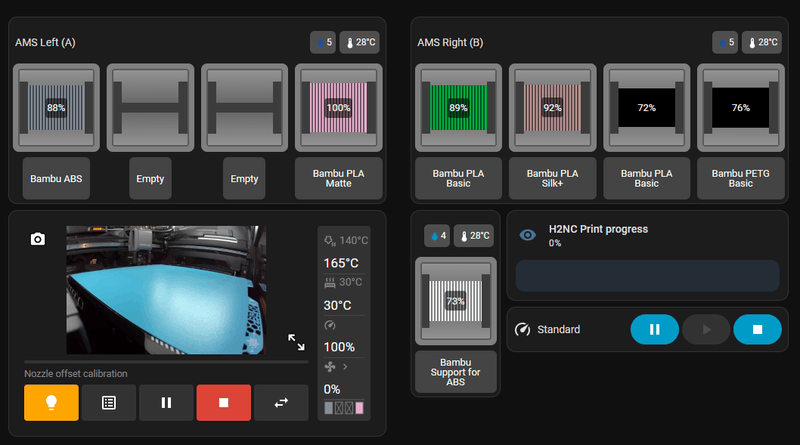Click the Standard speed label
This screenshot has width=800, height=445.
point(559,330)
